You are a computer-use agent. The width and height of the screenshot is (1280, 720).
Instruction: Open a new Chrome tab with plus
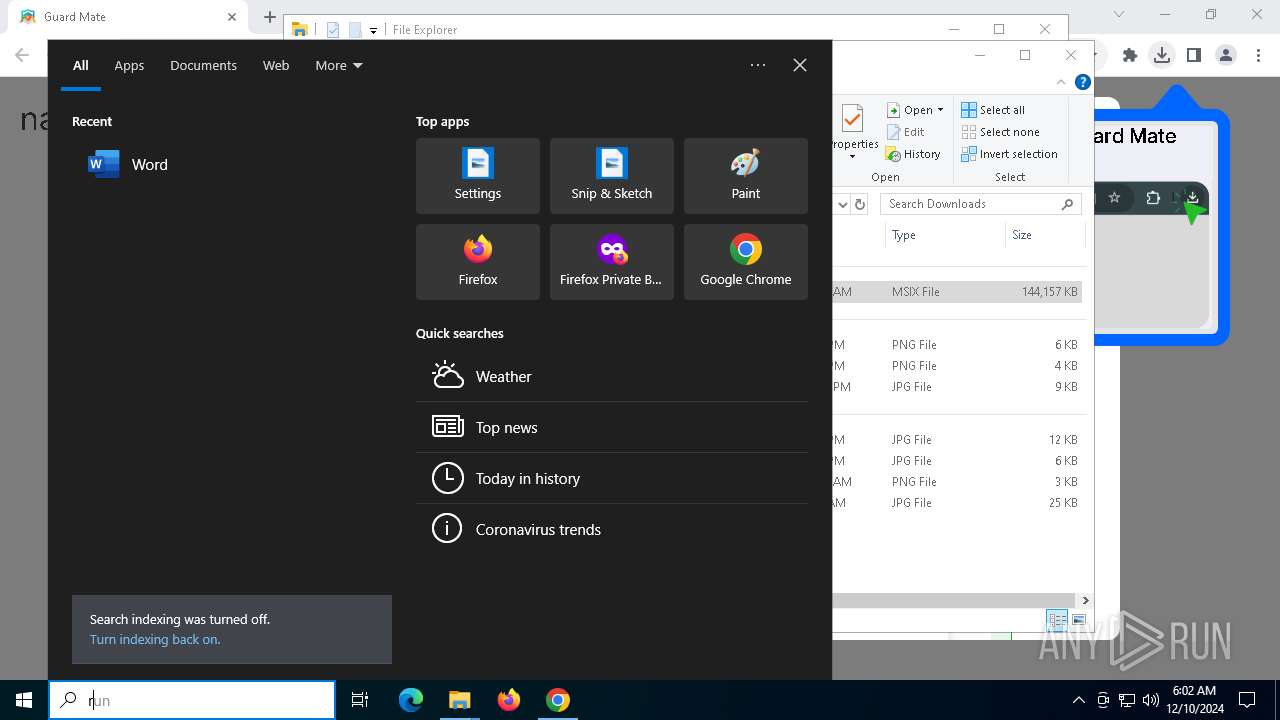(x=270, y=17)
